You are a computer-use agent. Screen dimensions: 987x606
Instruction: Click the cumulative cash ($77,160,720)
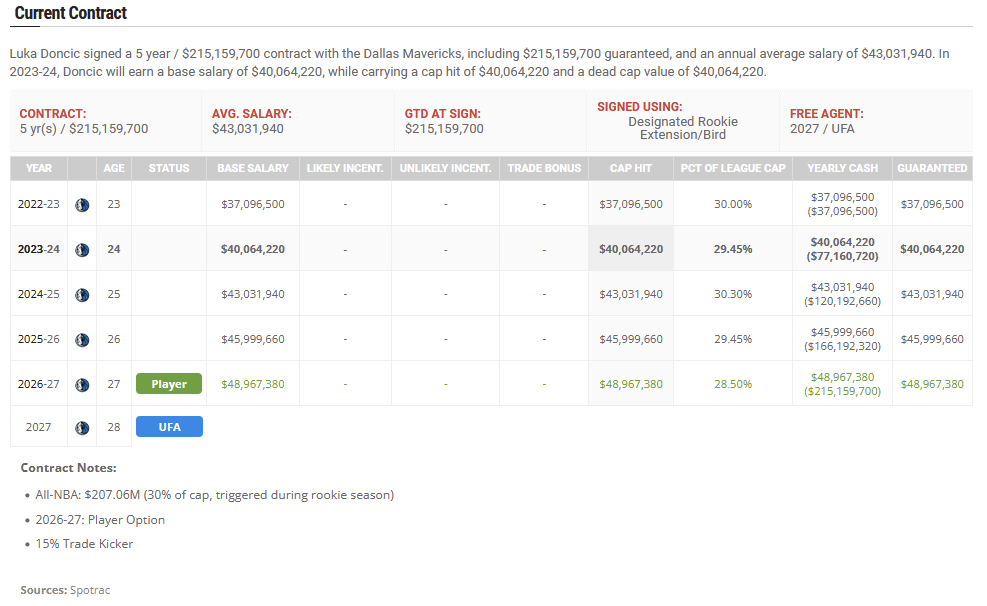click(842, 256)
